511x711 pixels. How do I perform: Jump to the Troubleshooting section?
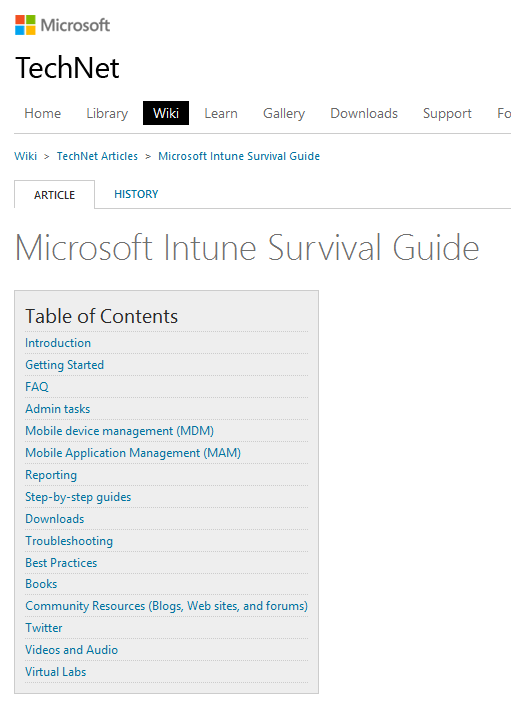tap(69, 541)
